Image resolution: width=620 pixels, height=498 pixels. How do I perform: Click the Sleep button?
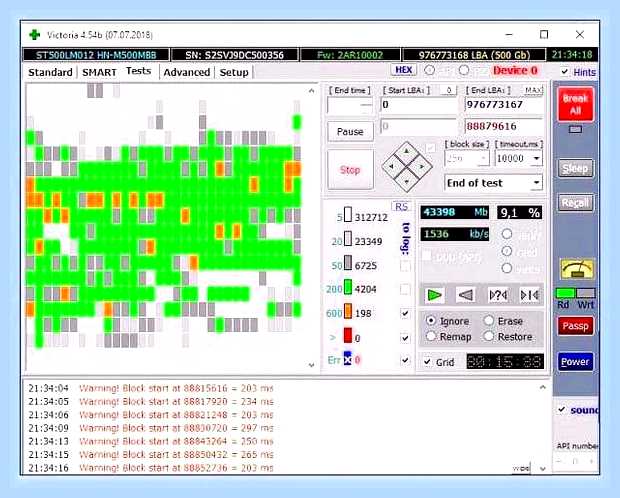click(576, 169)
